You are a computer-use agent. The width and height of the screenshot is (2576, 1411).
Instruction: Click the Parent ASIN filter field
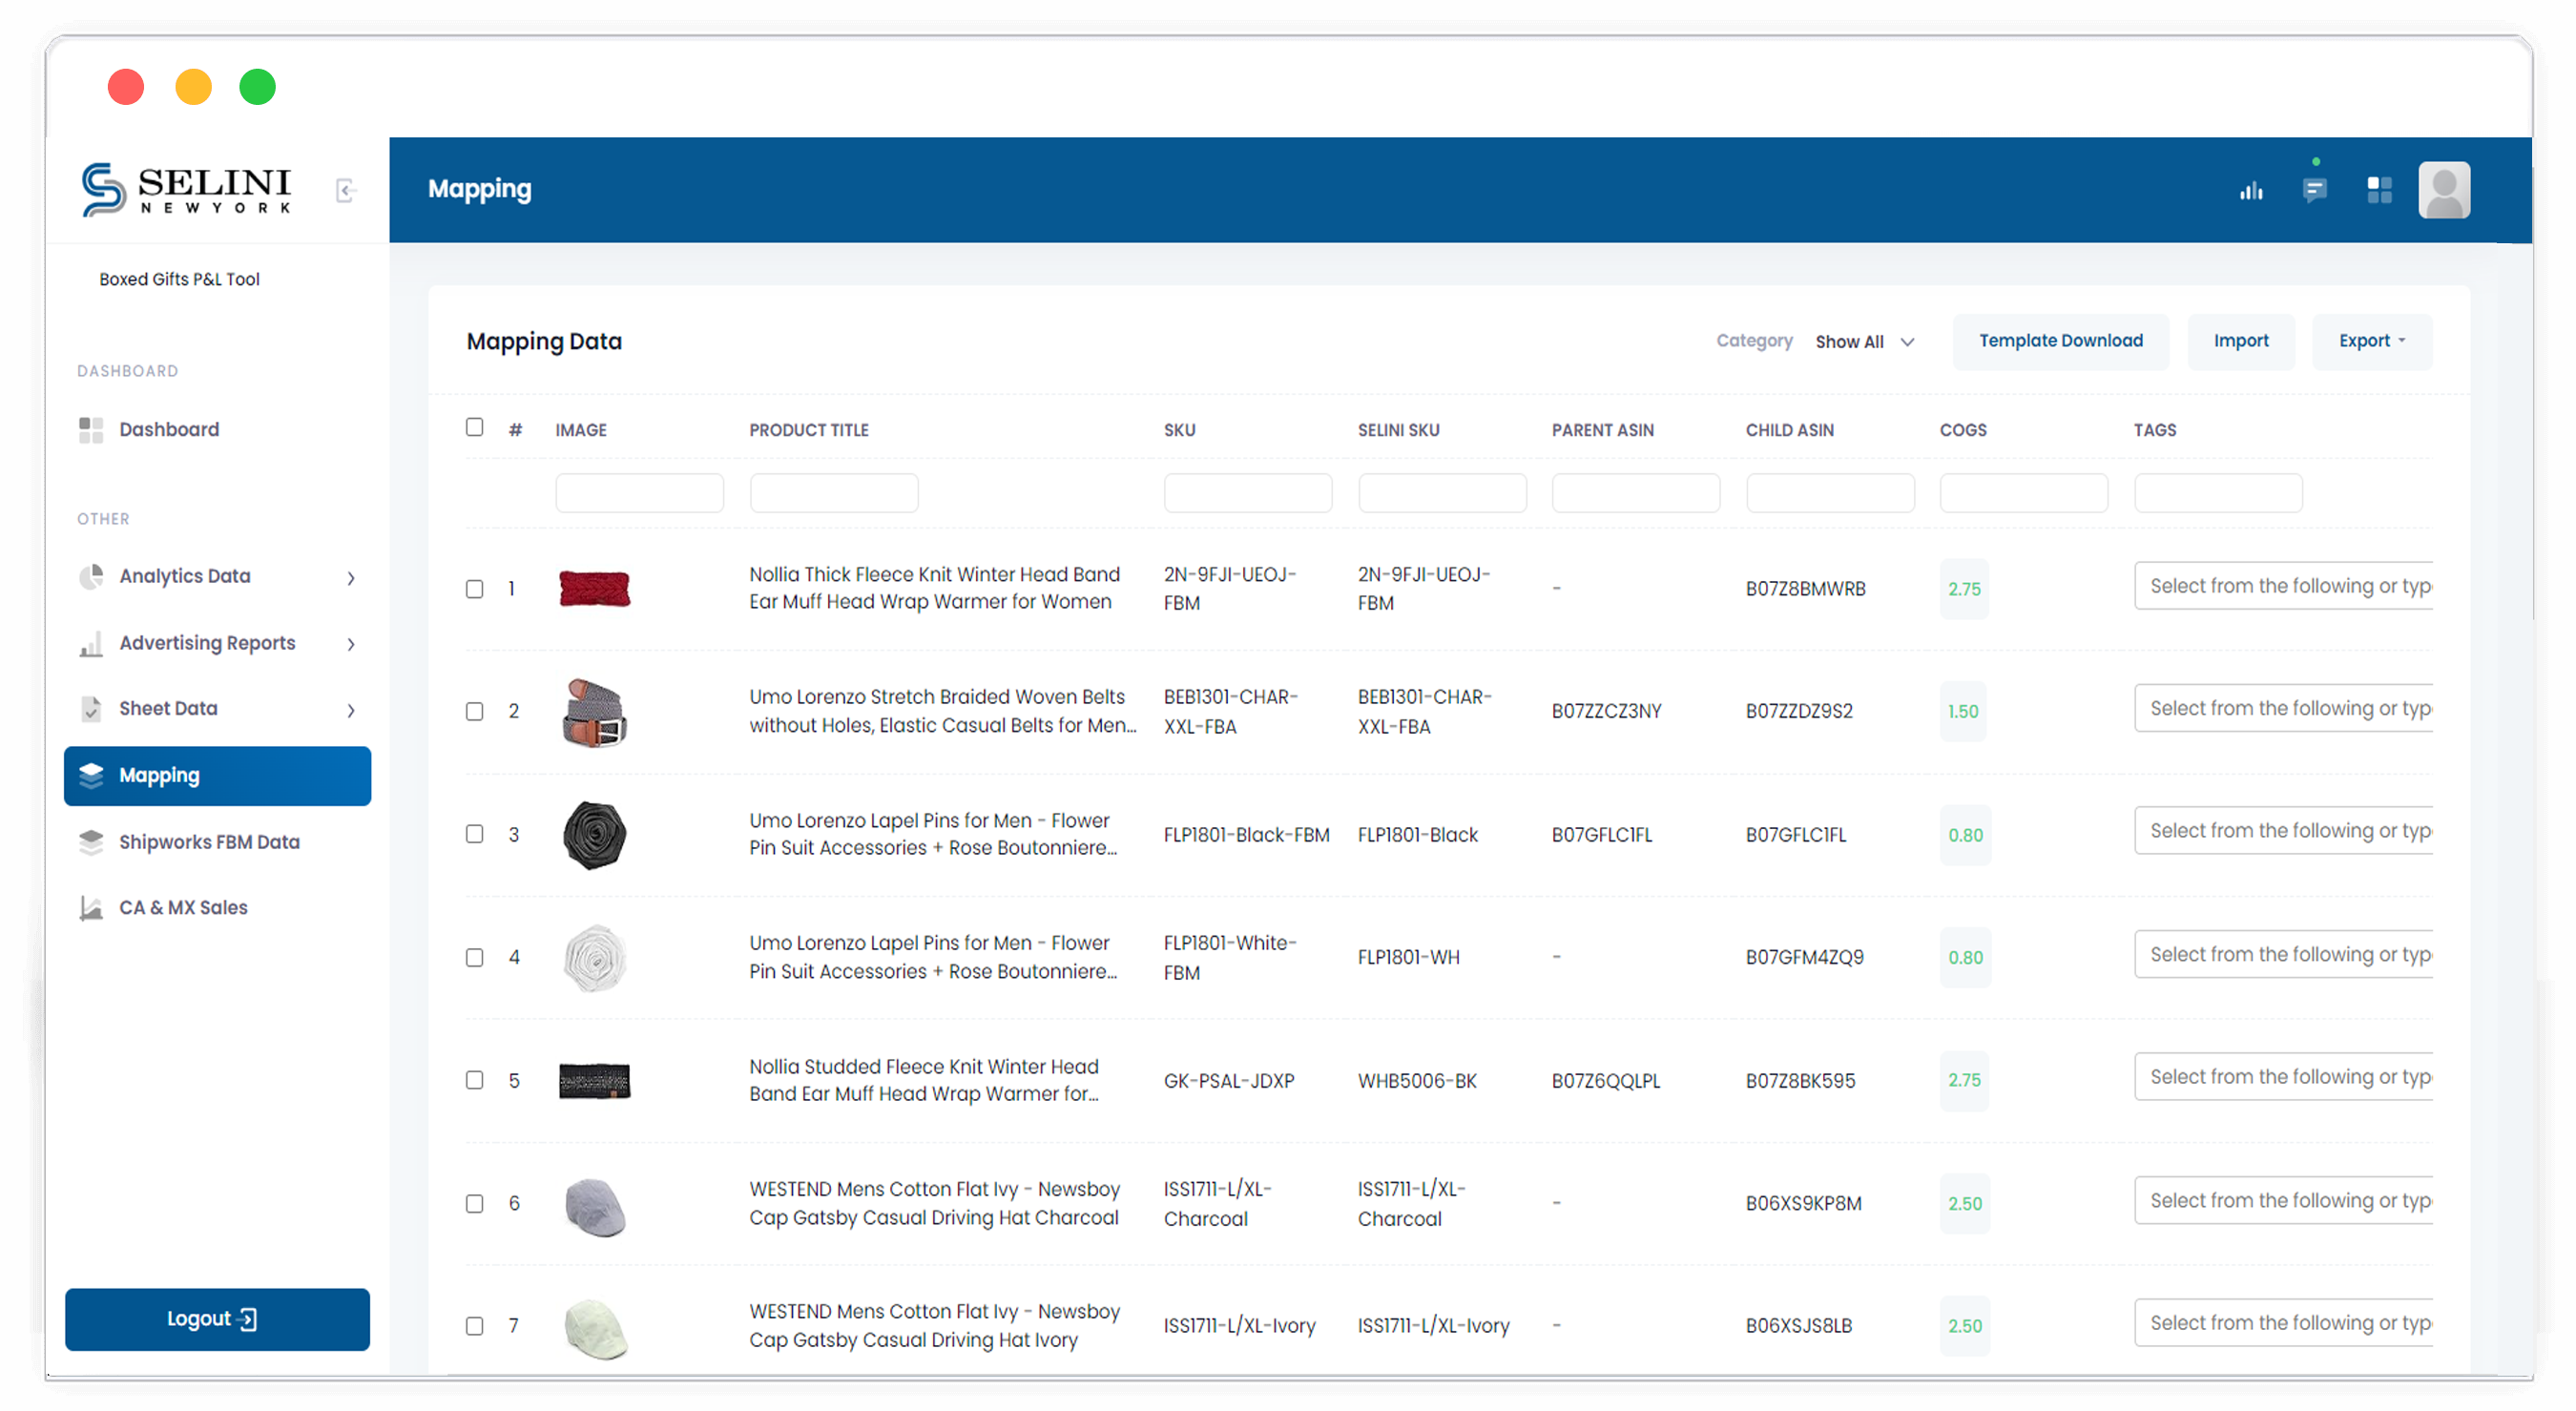coord(1635,493)
